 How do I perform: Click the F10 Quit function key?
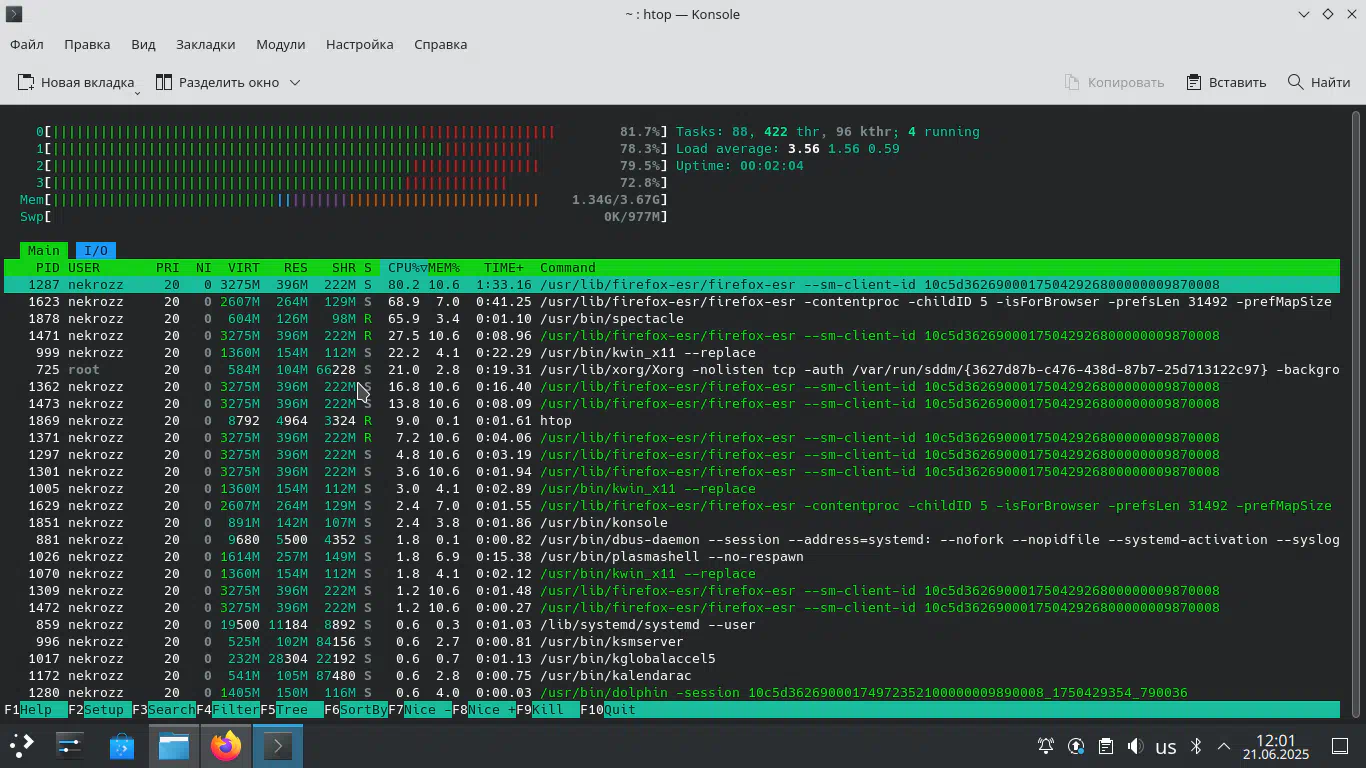(608, 709)
